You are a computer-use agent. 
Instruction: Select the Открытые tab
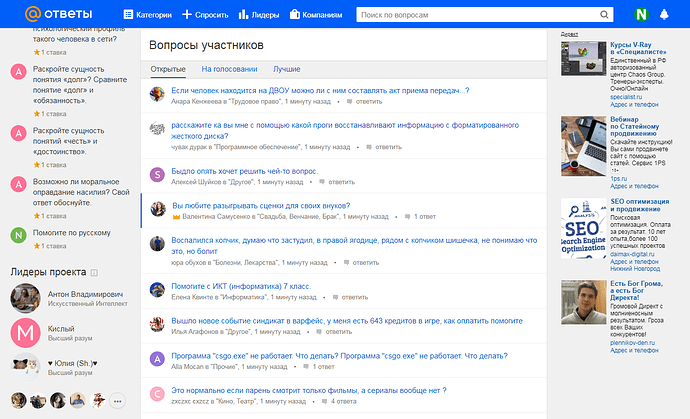(x=167, y=69)
